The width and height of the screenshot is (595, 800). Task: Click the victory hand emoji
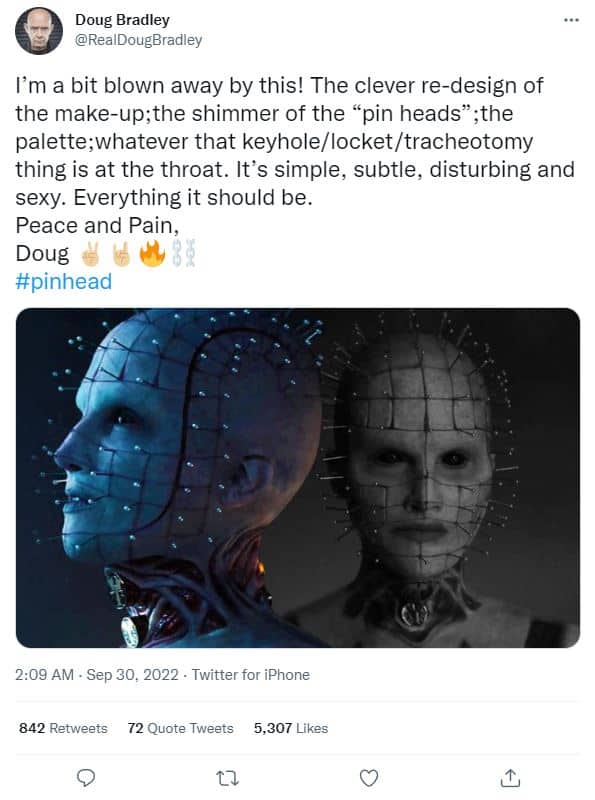click(92, 254)
